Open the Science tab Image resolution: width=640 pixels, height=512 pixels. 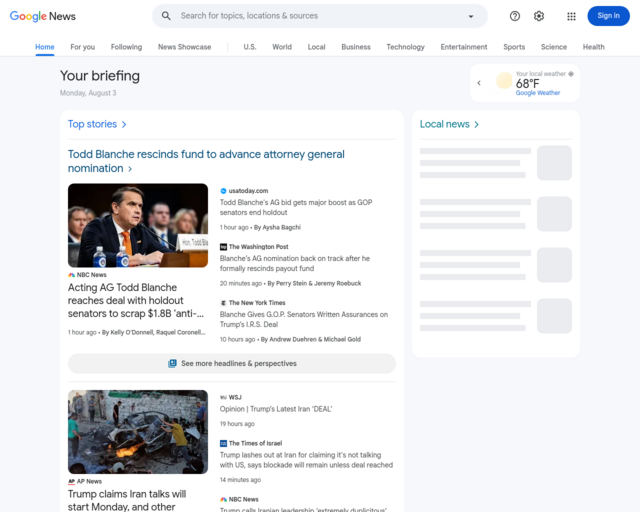tap(554, 47)
